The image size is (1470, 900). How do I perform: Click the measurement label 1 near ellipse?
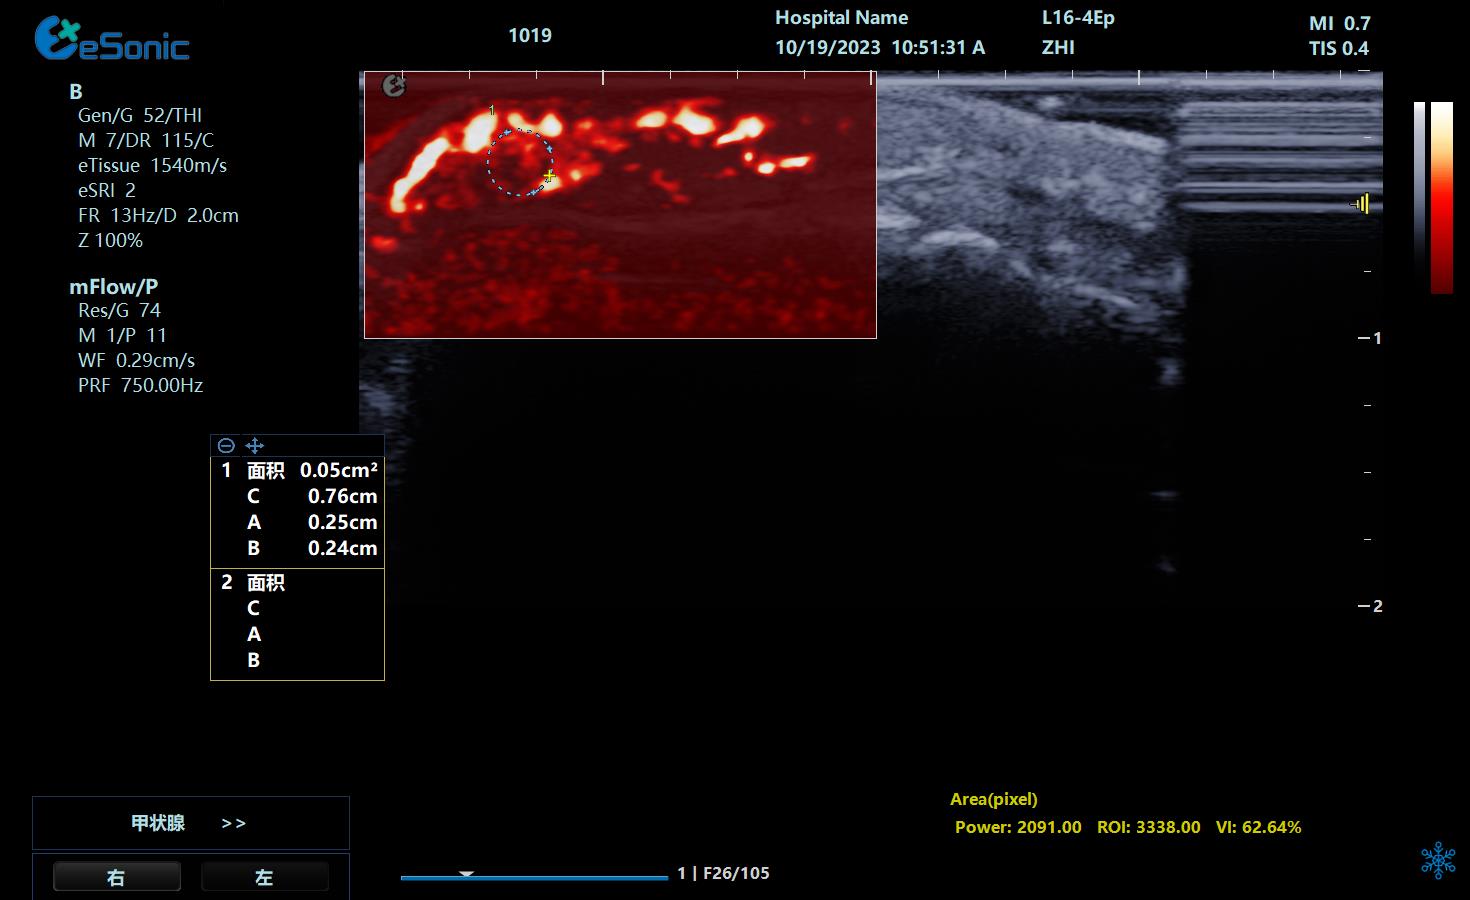tap(491, 110)
